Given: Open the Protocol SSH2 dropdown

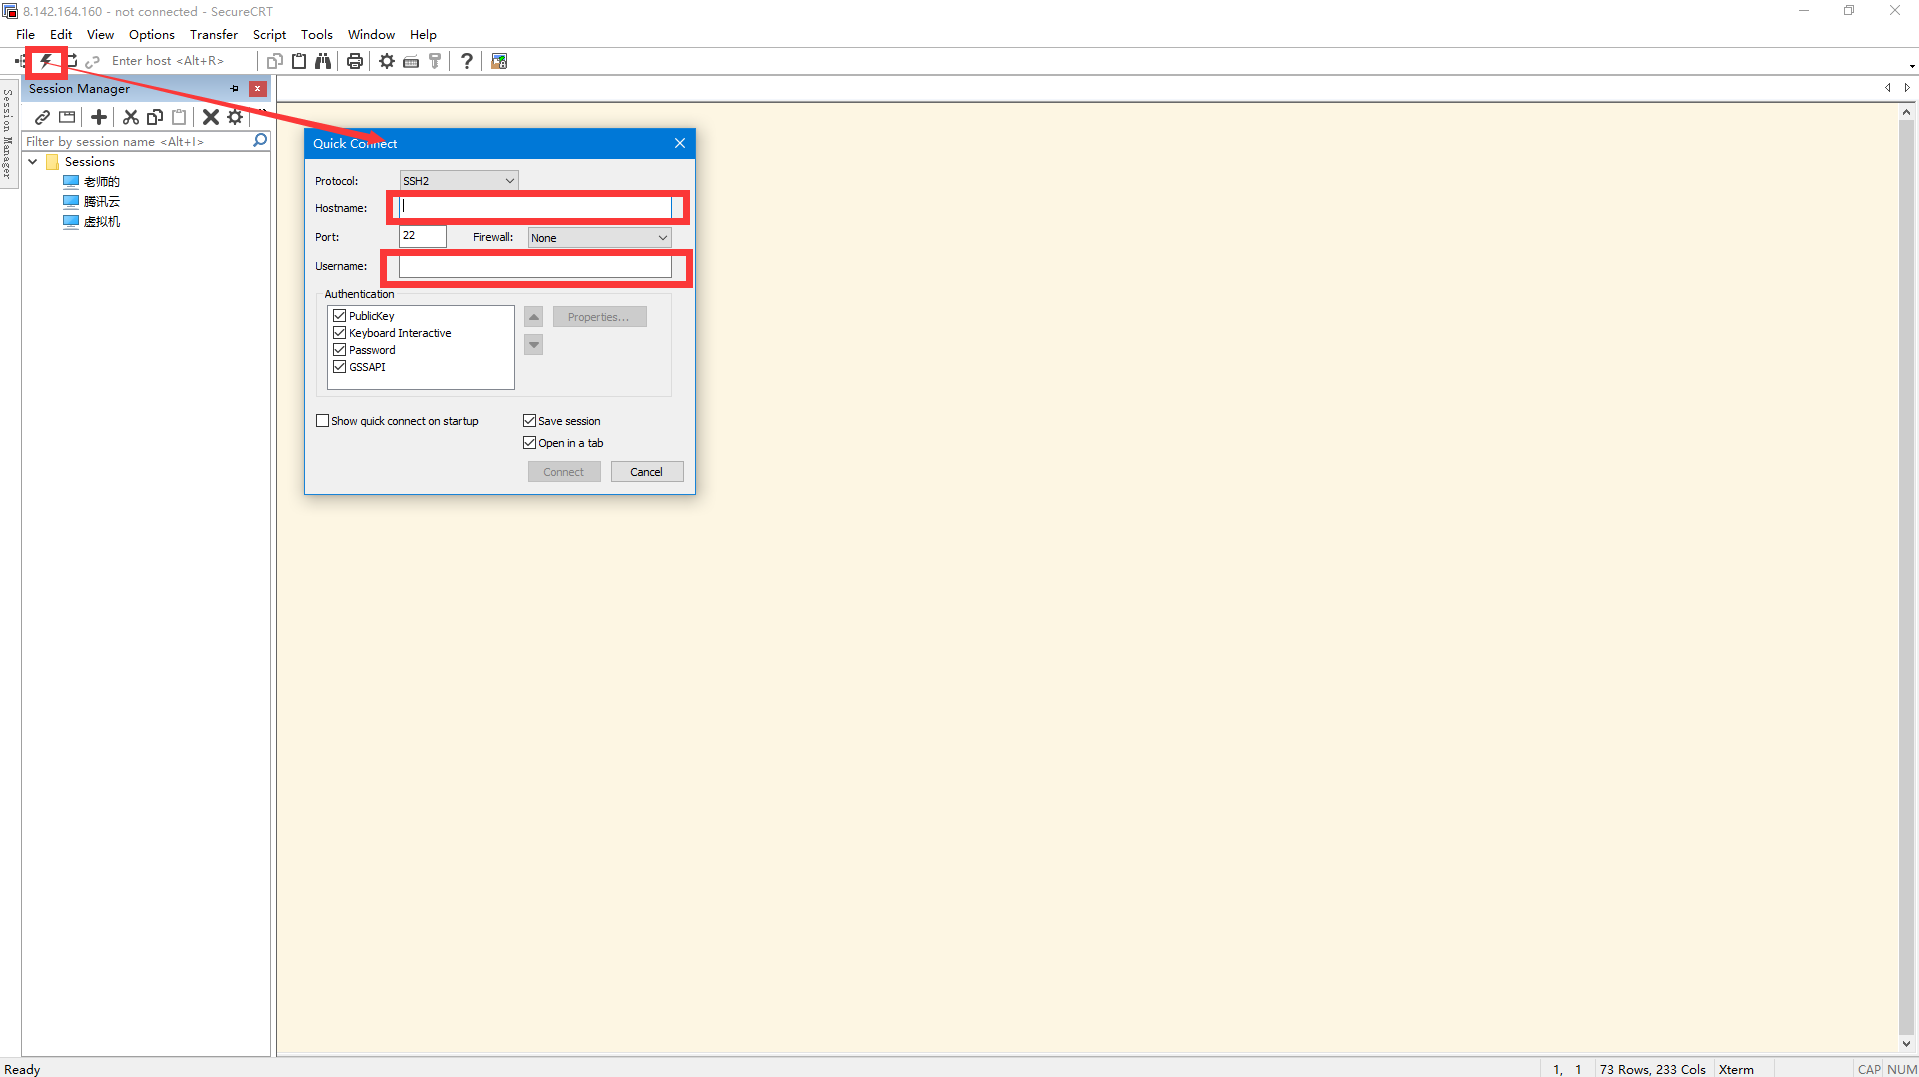Looking at the screenshot, I should pyautogui.click(x=459, y=181).
